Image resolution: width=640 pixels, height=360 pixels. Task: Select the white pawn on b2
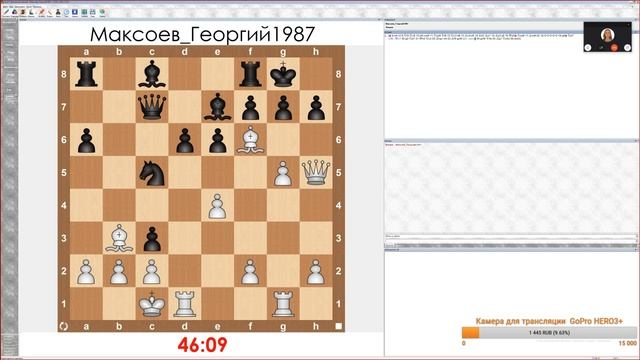(119, 271)
